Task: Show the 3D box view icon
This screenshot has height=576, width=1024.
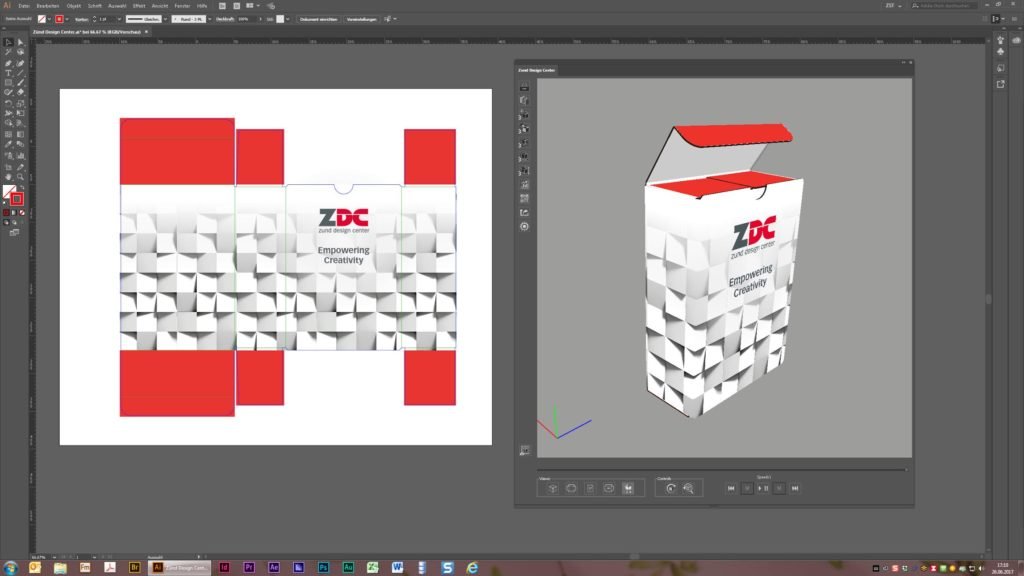Action: point(552,488)
